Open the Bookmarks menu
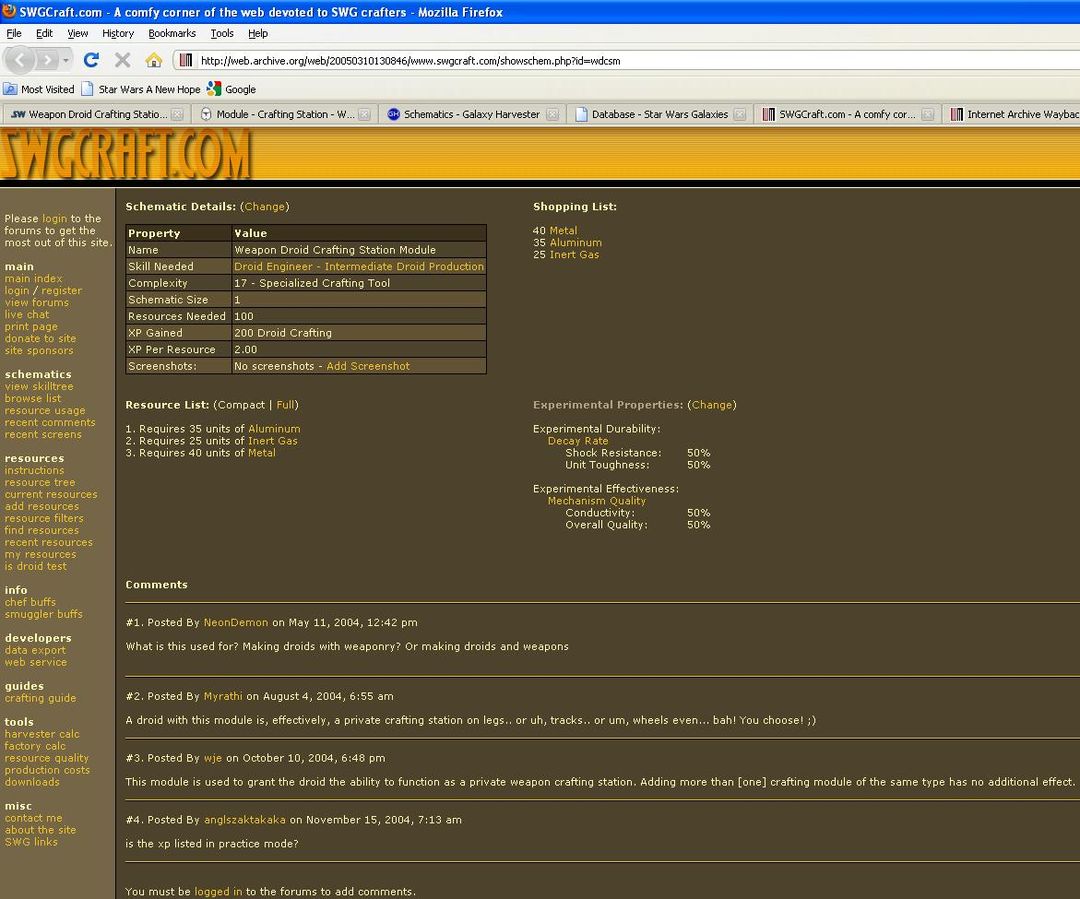 pos(172,33)
